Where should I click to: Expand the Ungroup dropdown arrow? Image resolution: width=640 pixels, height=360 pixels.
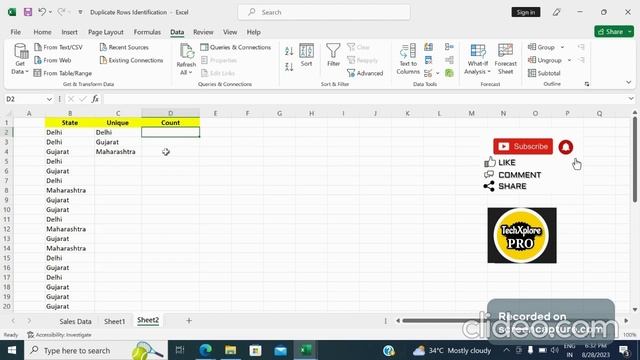click(x=569, y=60)
